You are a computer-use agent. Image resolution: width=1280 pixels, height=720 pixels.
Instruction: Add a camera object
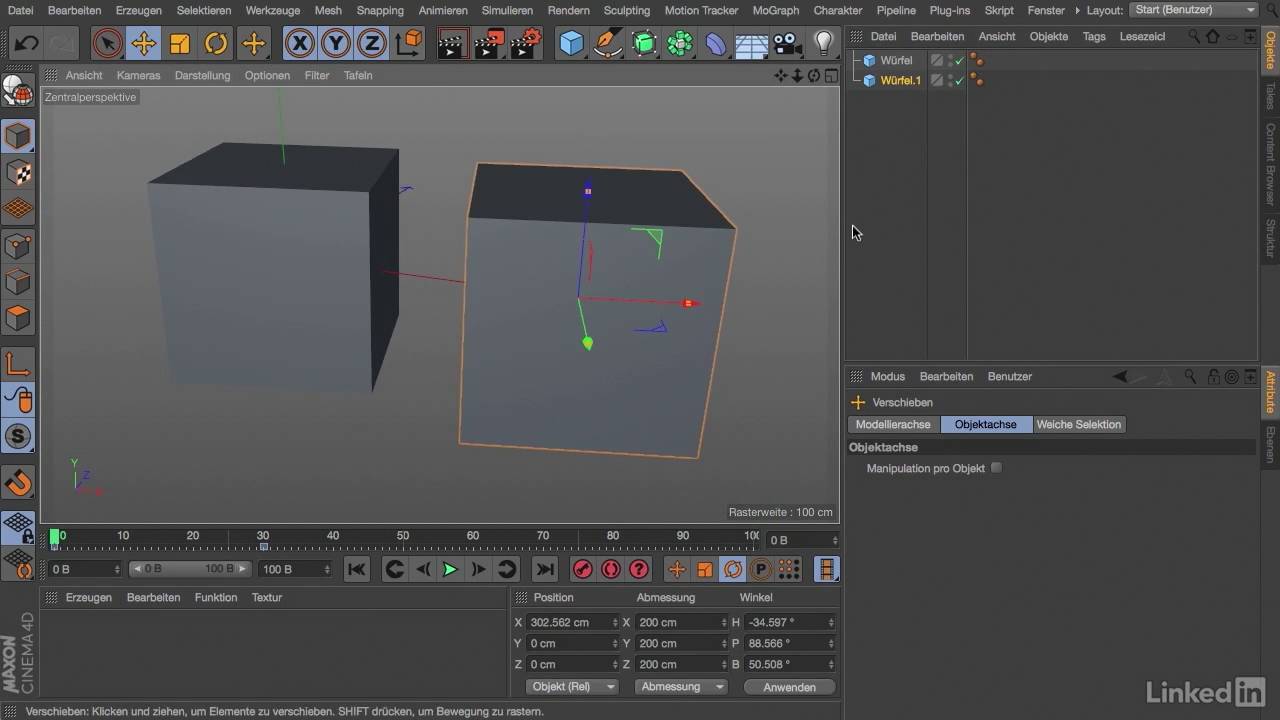coord(788,44)
